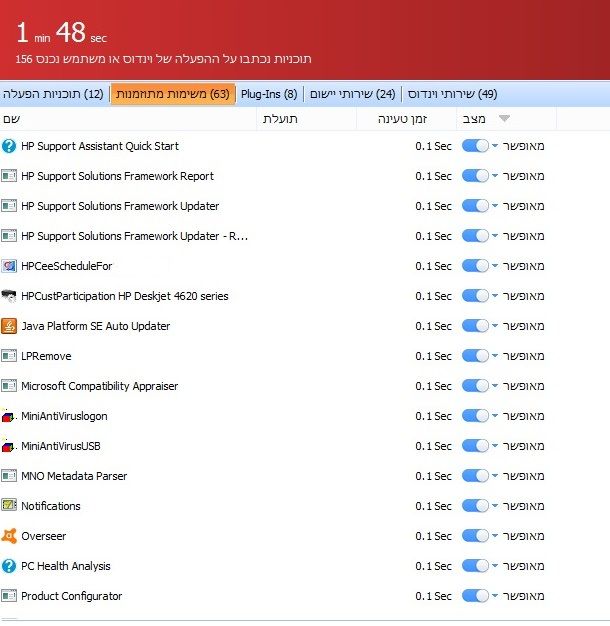
Task: Toggle the HPCeeScheduleFor switch
Action: pos(475,266)
